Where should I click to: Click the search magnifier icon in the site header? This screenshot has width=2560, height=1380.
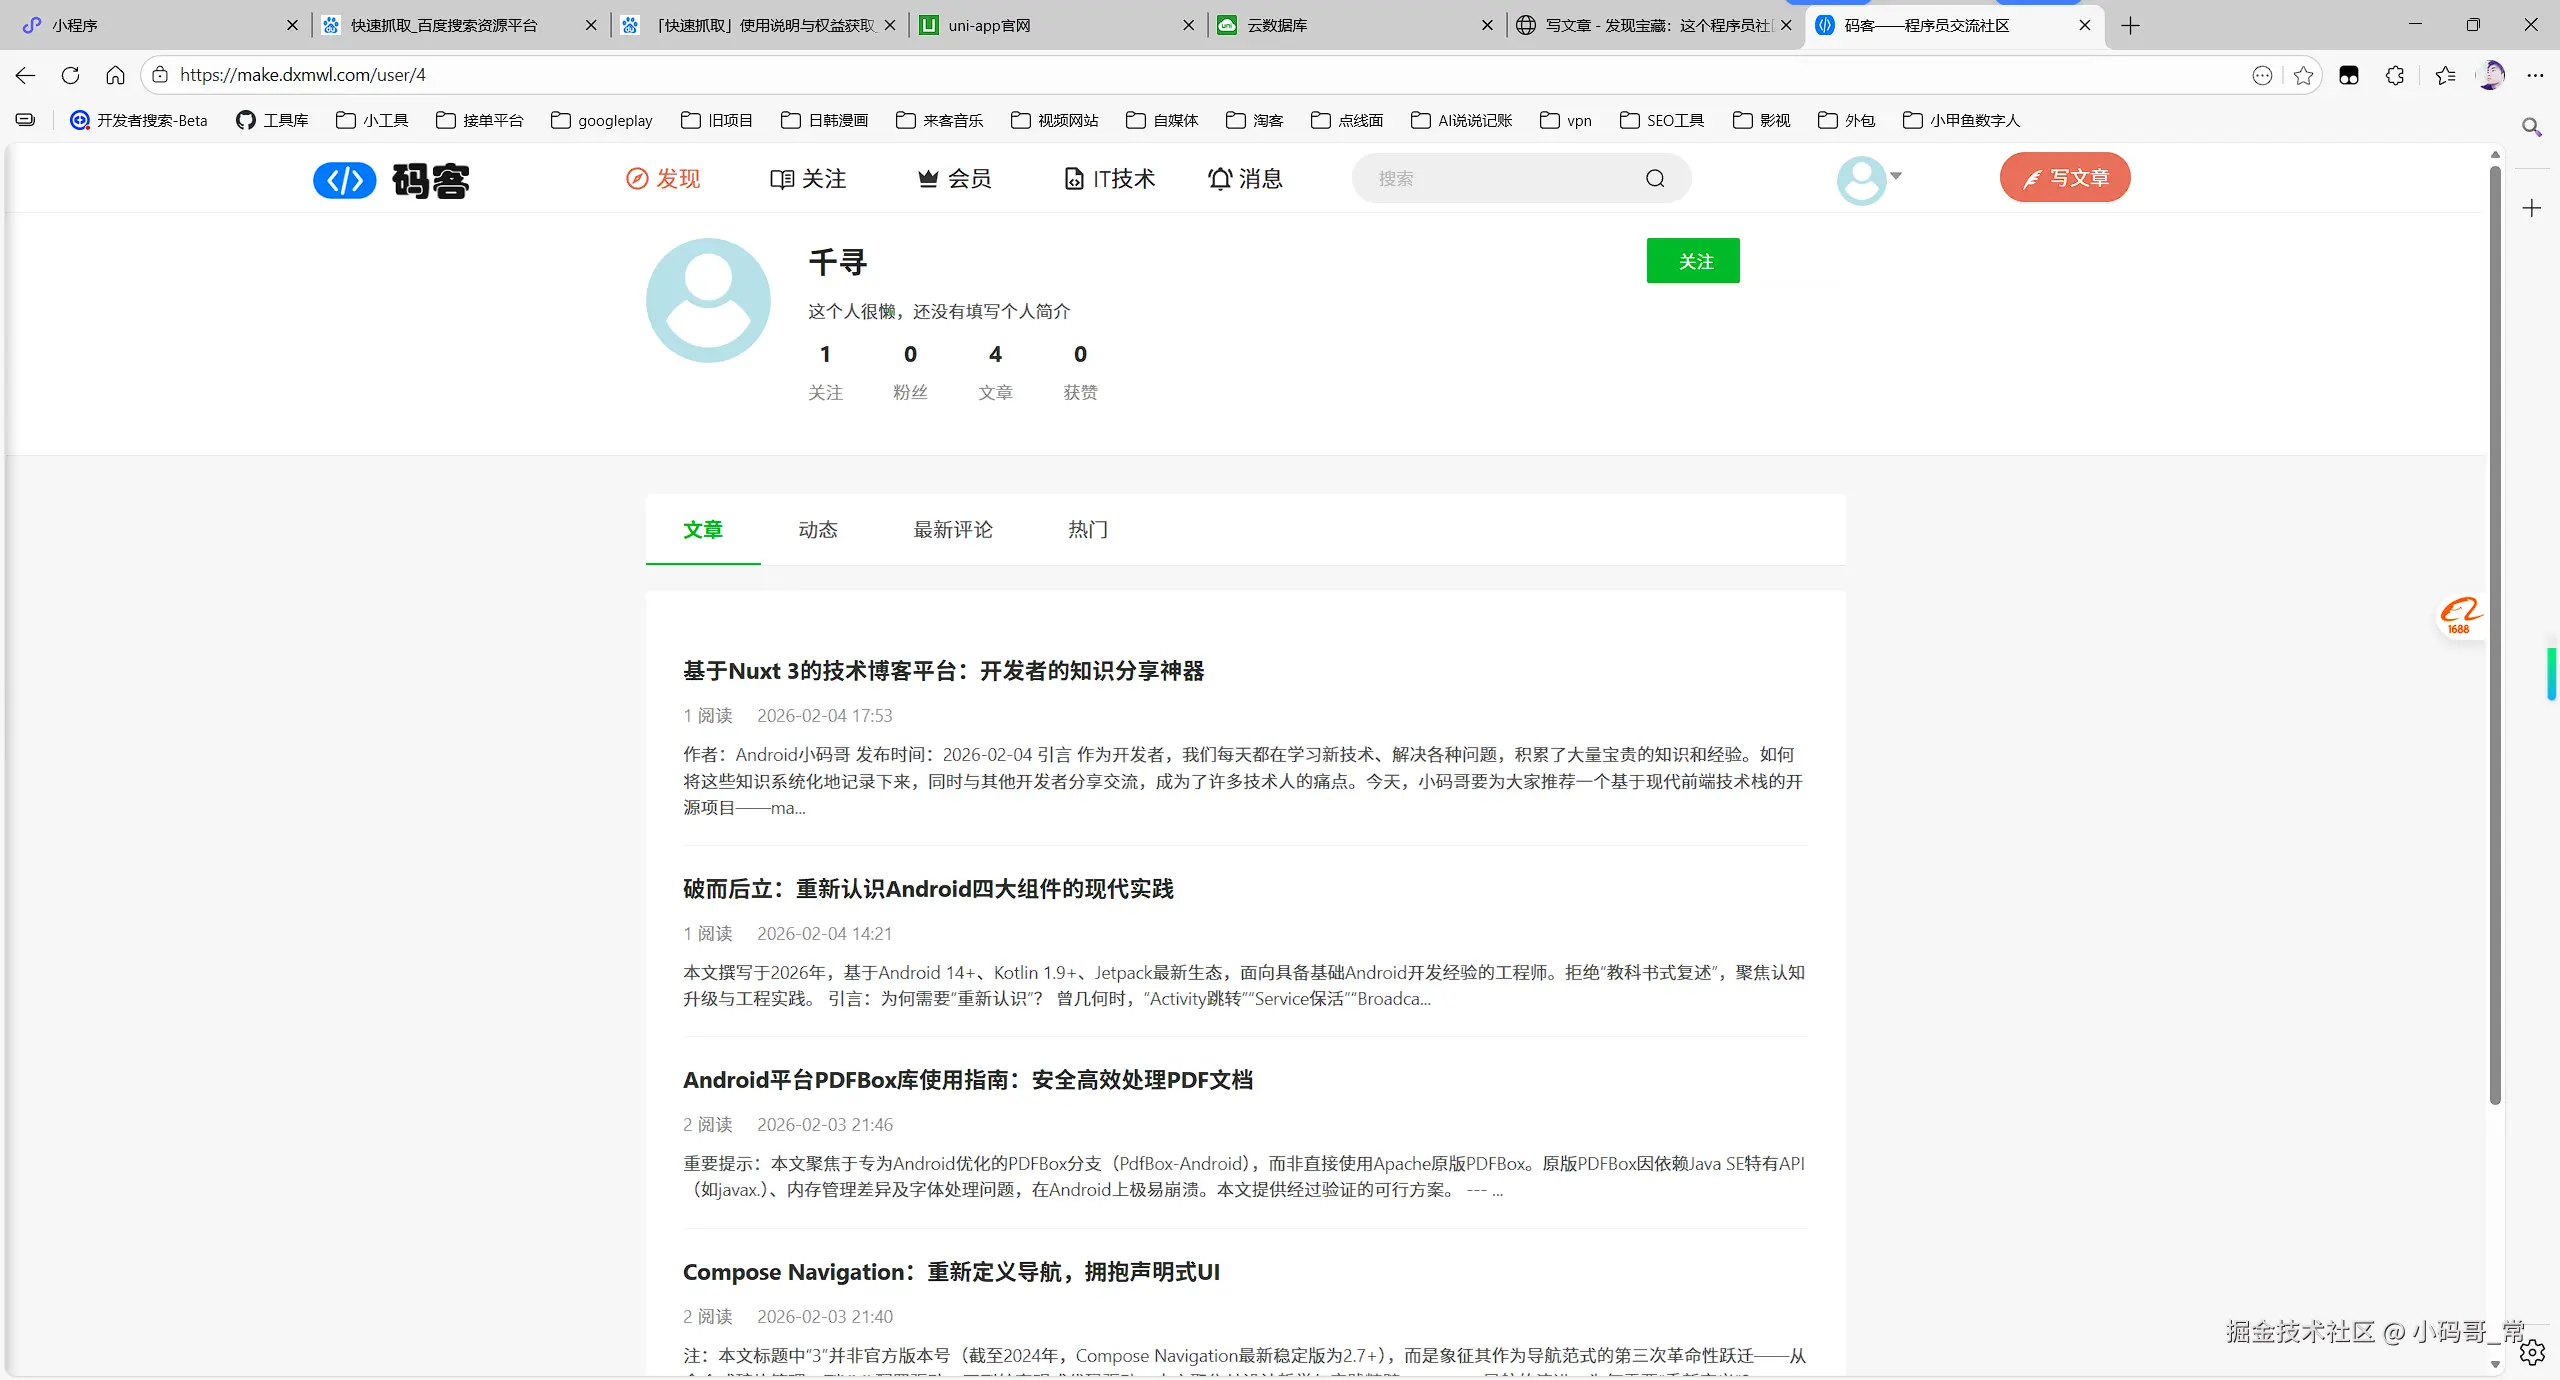[x=1655, y=178]
